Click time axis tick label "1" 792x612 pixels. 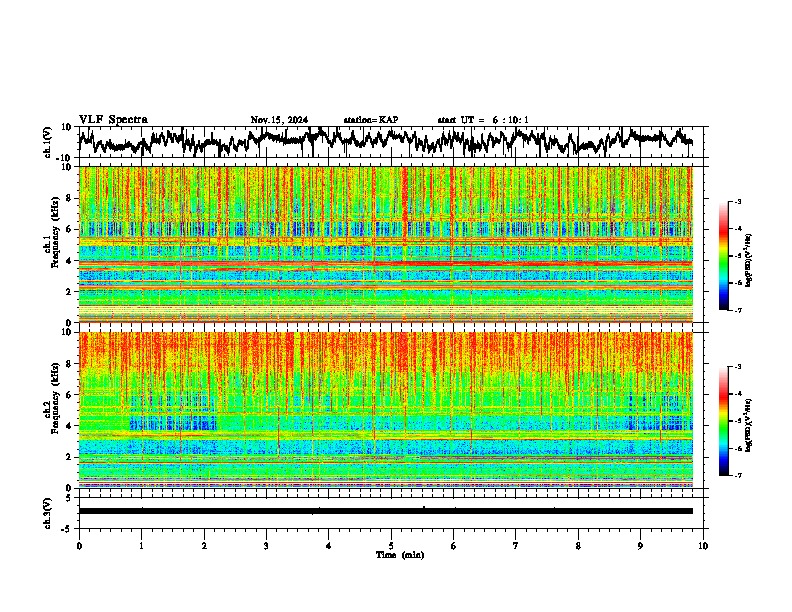[141, 546]
